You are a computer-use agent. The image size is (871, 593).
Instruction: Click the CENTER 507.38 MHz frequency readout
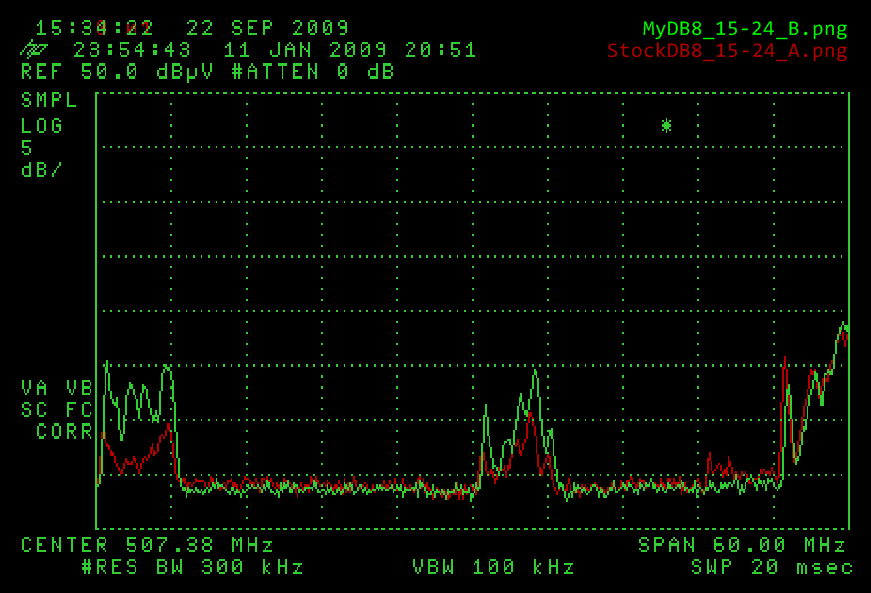(x=147, y=545)
